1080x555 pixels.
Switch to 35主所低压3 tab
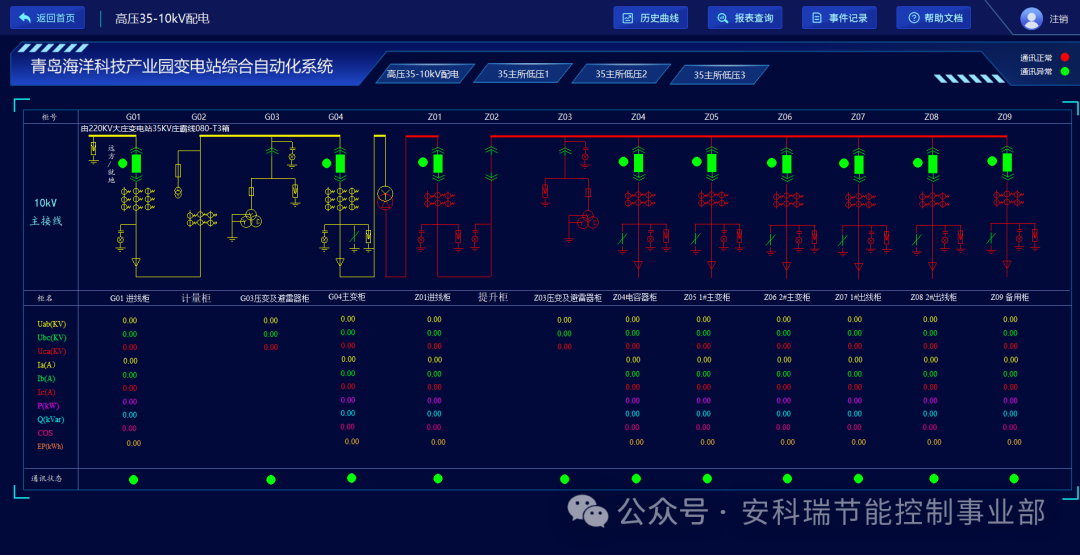pyautogui.click(x=720, y=74)
